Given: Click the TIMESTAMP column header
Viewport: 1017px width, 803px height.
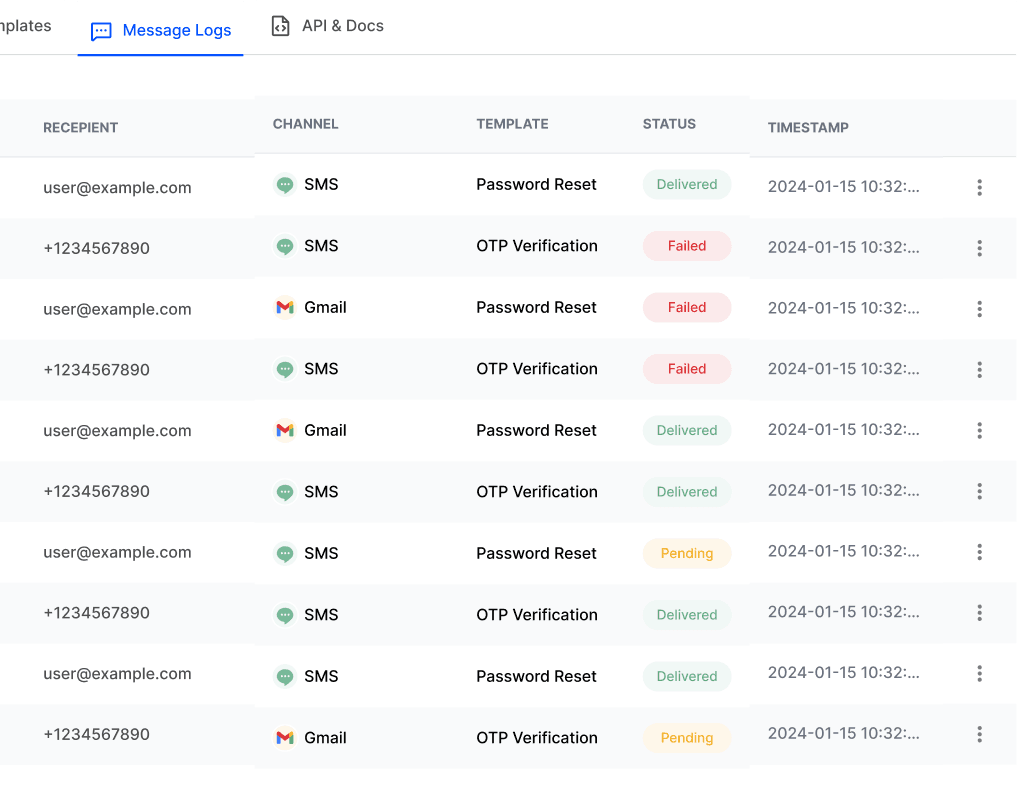Looking at the screenshot, I should click(808, 128).
